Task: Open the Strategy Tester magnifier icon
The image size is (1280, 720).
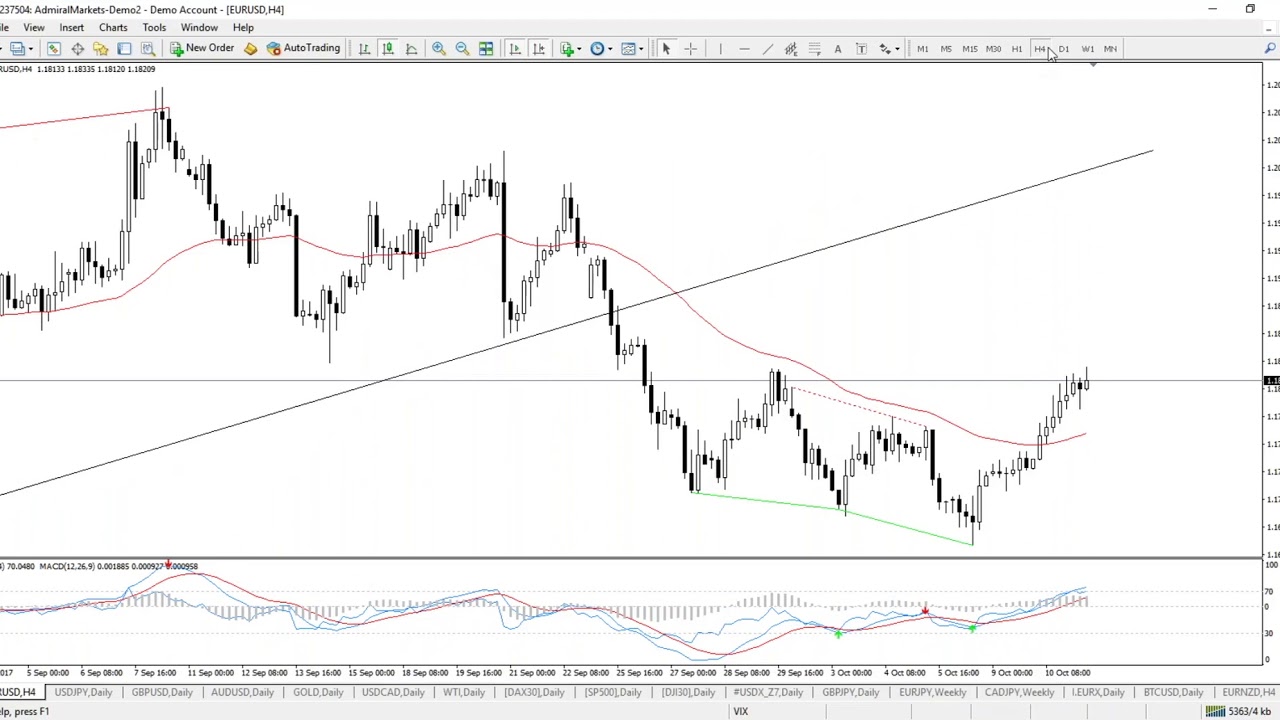Action: click(148, 48)
